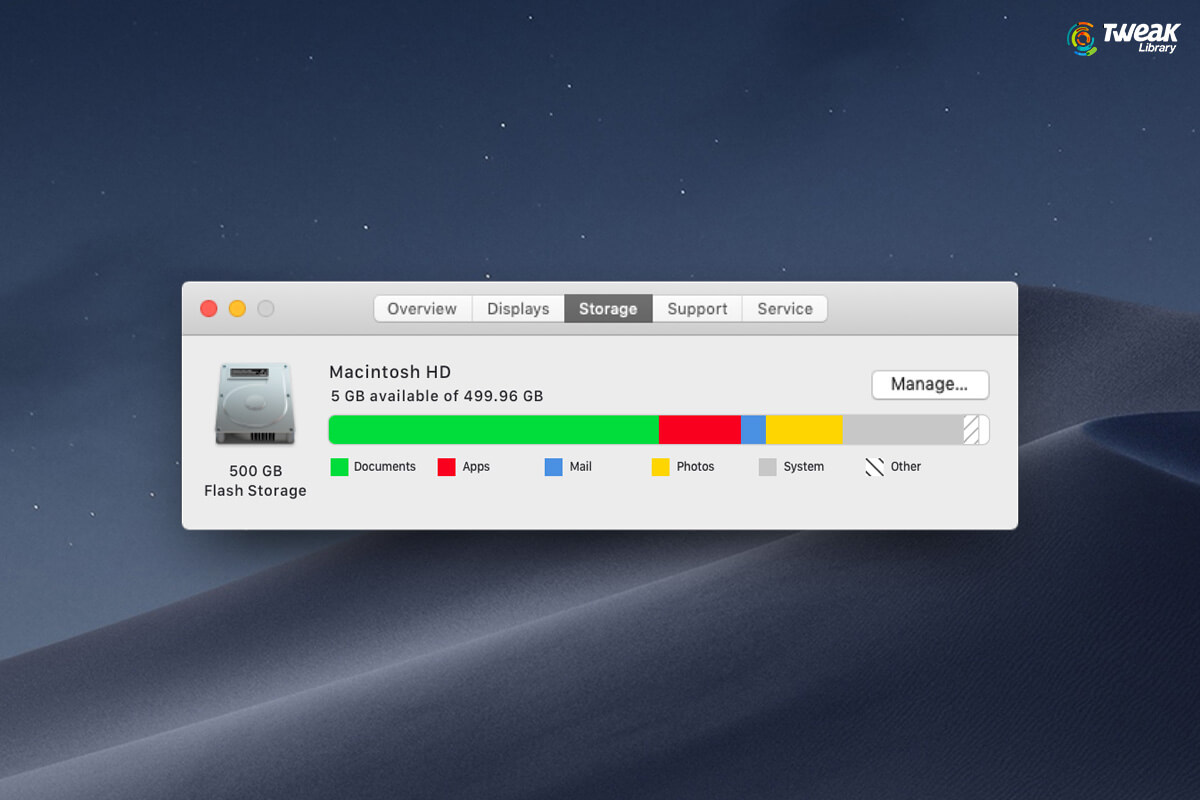Switch to the Displays tab
This screenshot has width=1200, height=800.
click(517, 308)
